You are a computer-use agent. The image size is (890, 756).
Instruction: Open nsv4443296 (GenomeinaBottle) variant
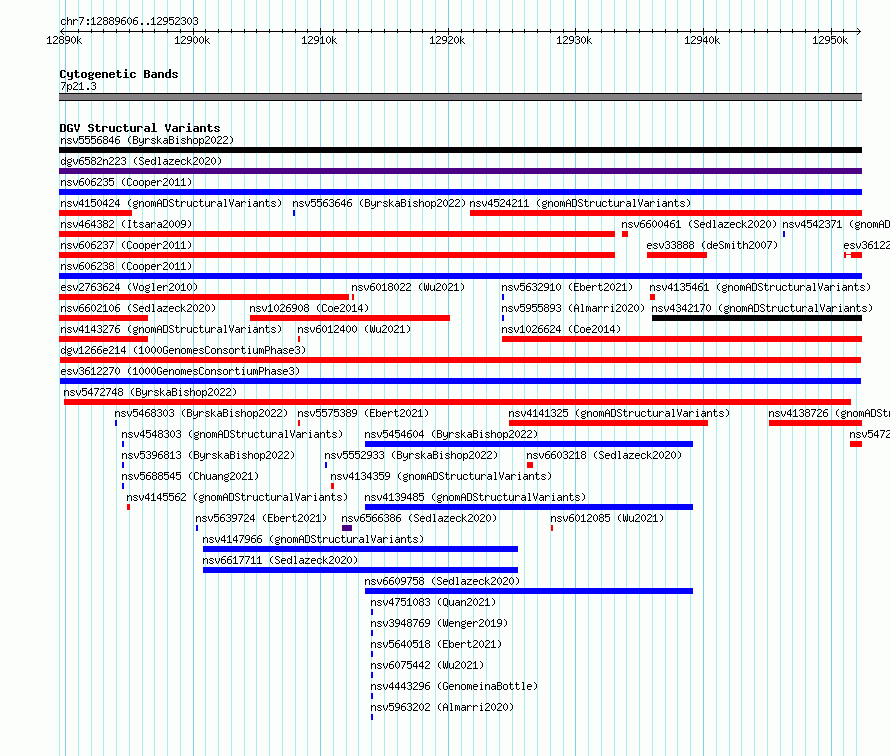point(454,686)
